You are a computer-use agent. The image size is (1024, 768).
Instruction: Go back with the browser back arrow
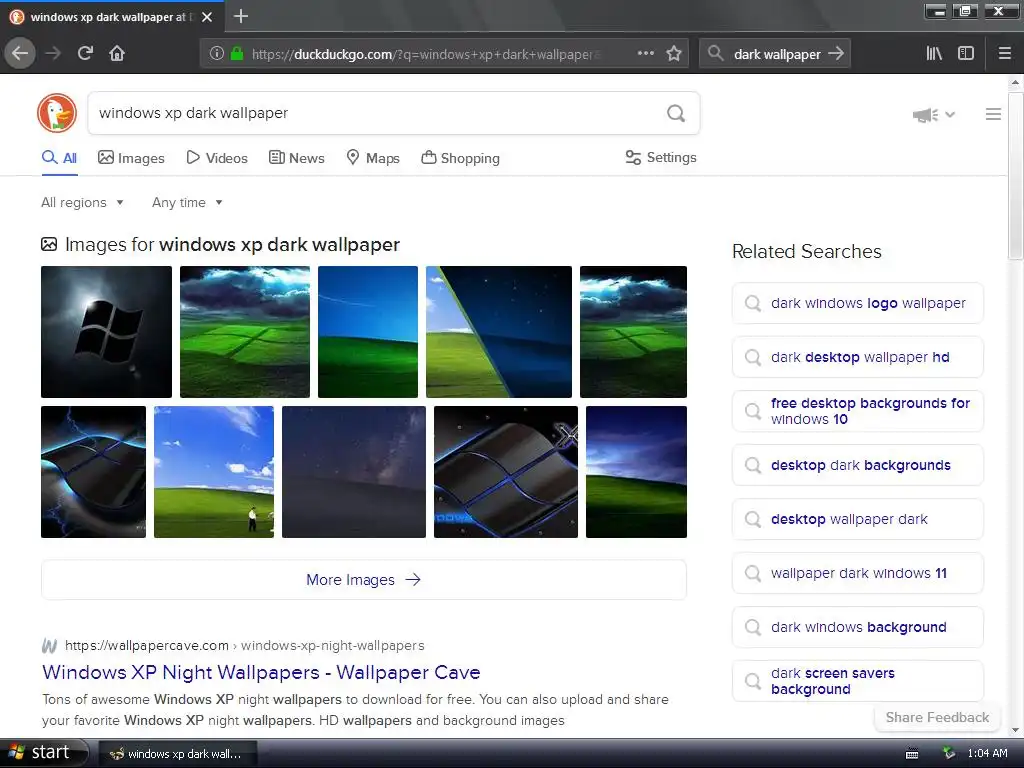tap(20, 54)
